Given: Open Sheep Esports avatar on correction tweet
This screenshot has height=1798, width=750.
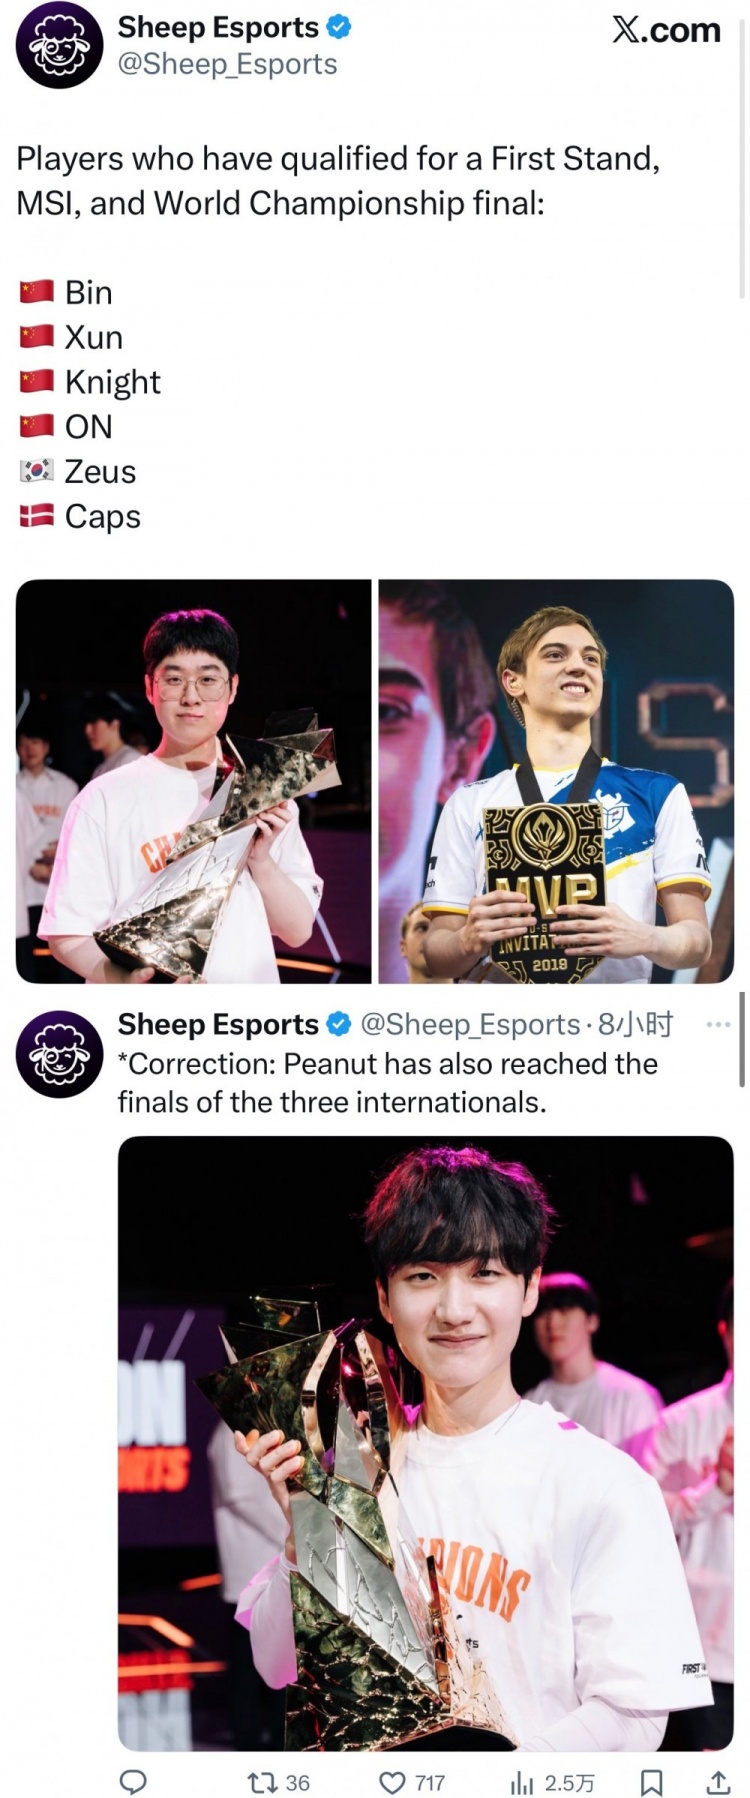Looking at the screenshot, I should [60, 1054].
